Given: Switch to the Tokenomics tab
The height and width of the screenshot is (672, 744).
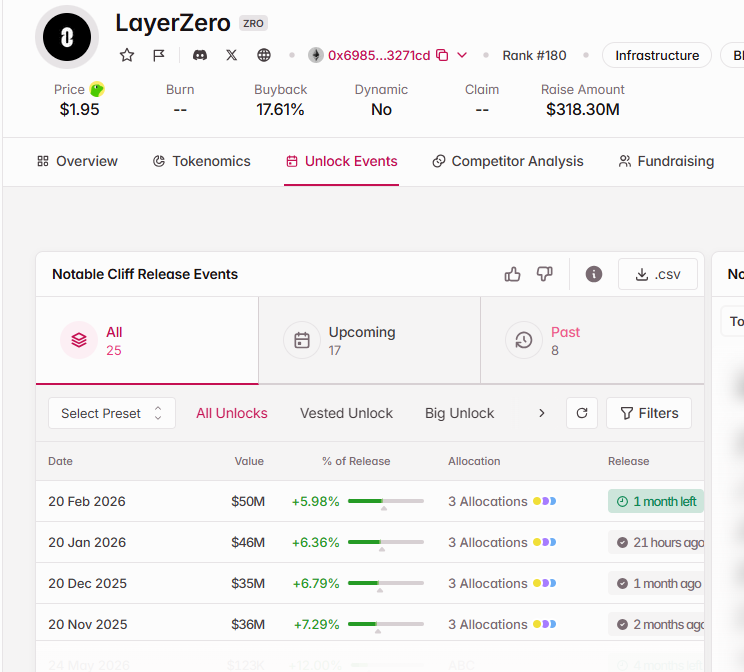Looking at the screenshot, I should 201,161.
